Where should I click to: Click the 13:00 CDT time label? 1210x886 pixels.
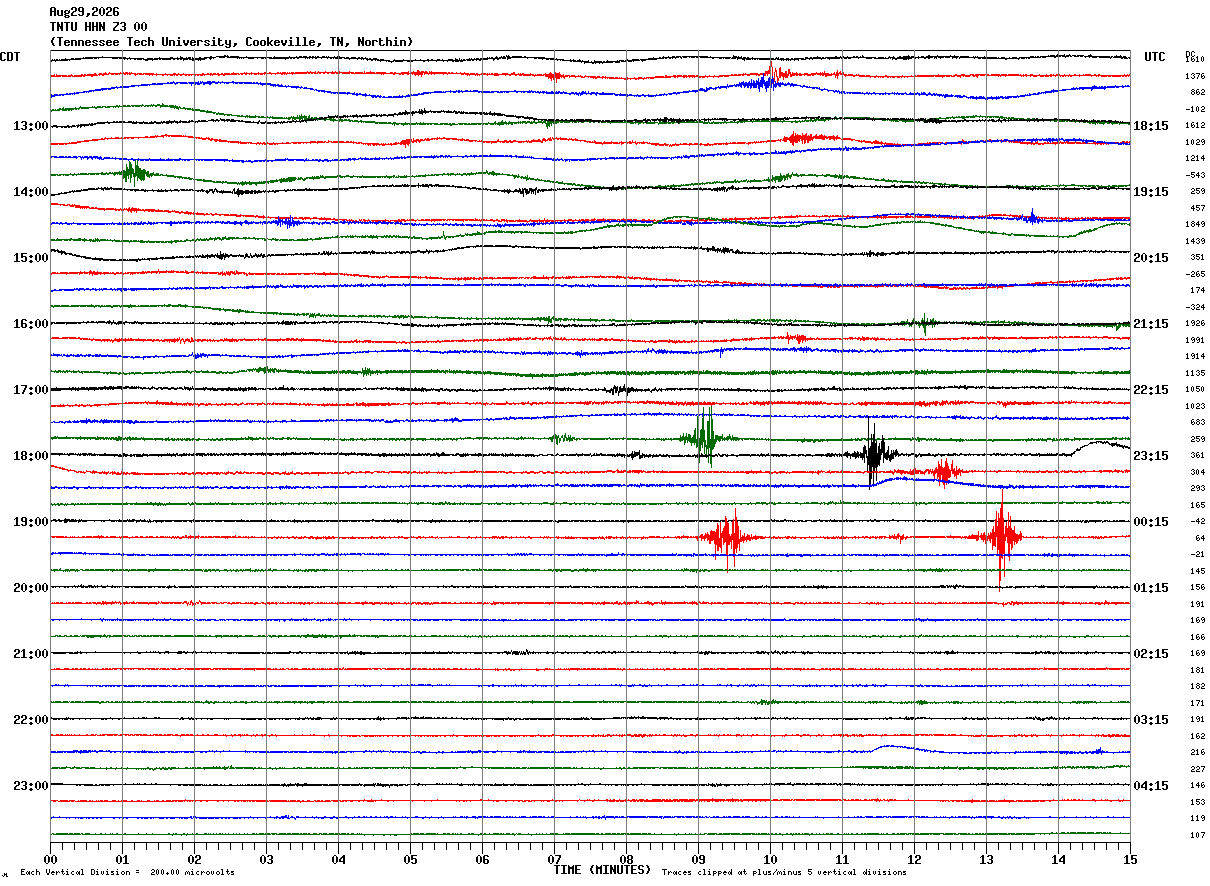coord(31,126)
